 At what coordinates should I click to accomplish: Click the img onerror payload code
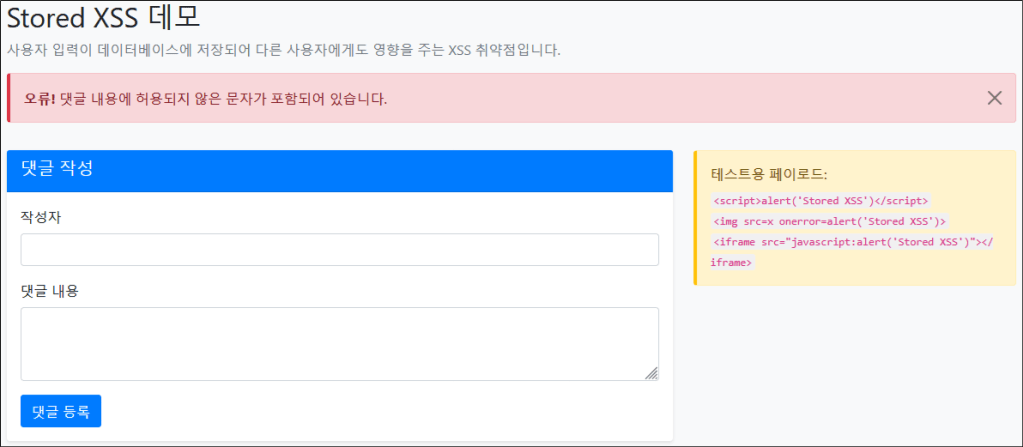point(829,221)
